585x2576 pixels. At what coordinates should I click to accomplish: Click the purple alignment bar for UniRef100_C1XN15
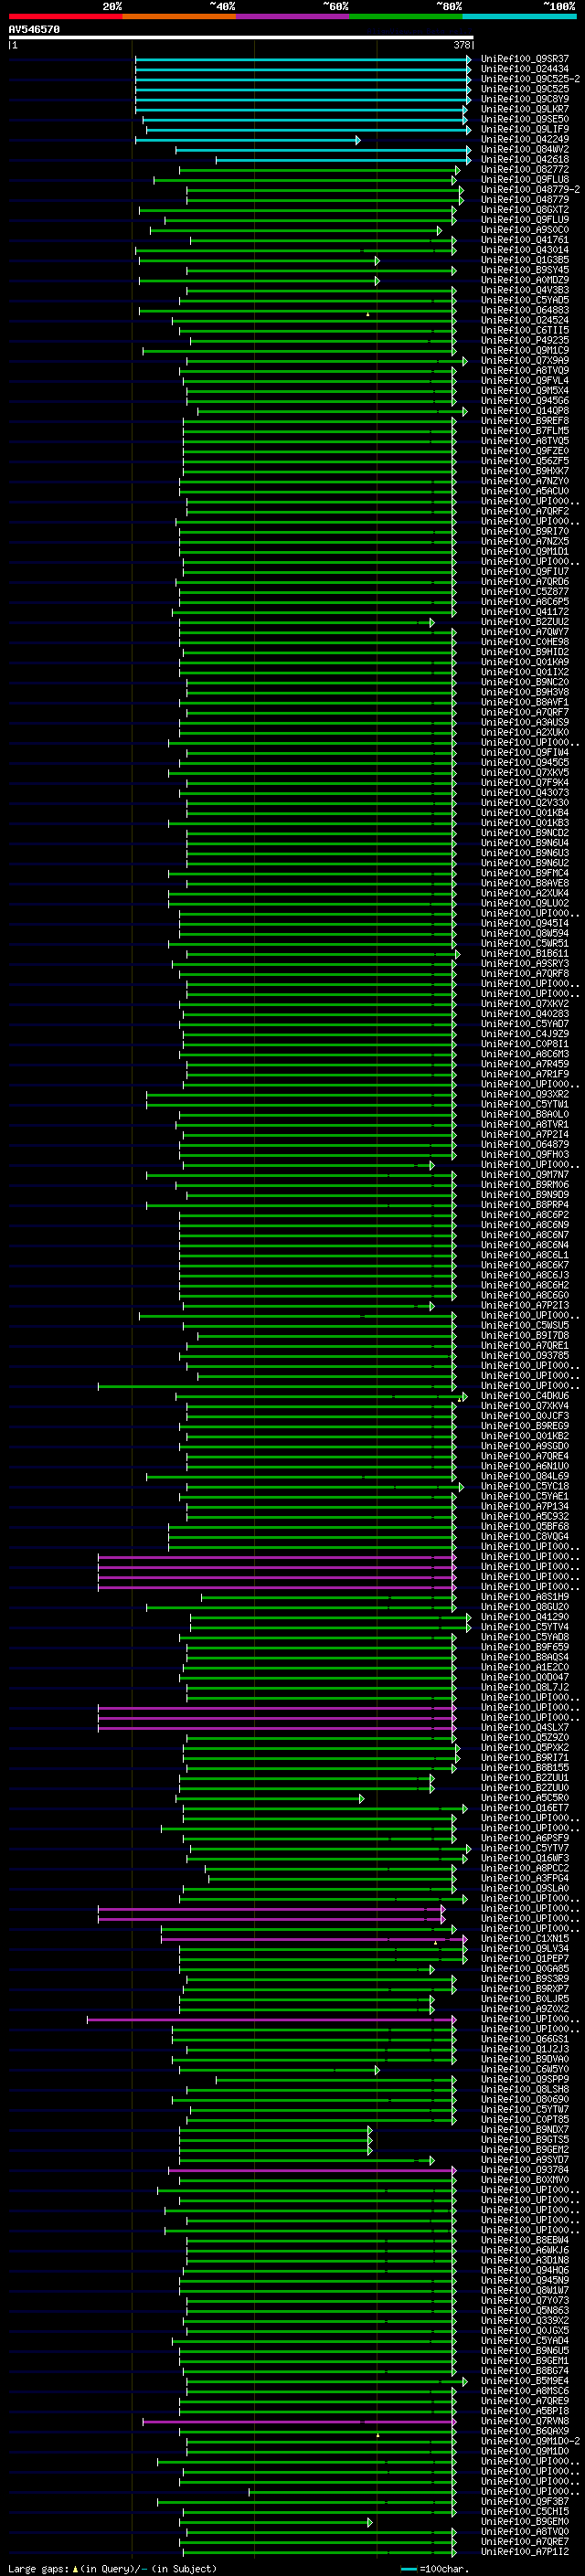click(314, 1939)
